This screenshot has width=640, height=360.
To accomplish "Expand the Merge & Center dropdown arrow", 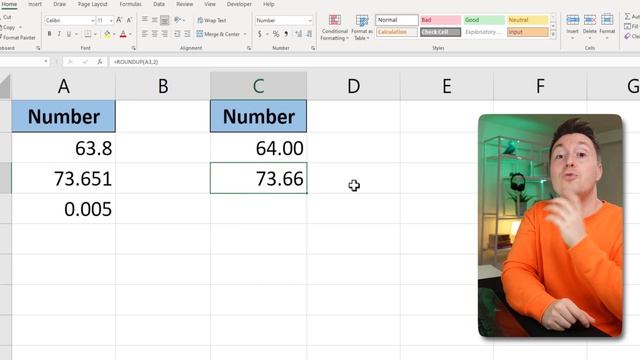I will [245, 34].
